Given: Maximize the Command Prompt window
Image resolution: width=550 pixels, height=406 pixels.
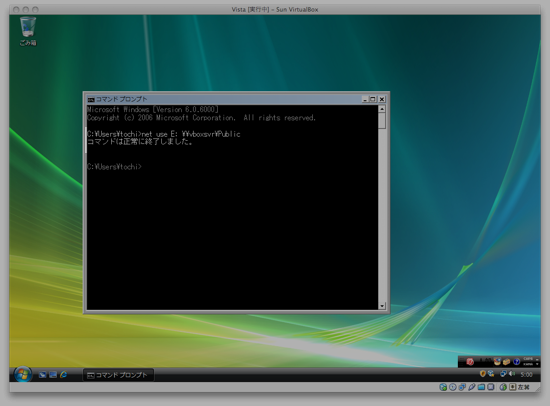Looking at the screenshot, I should [x=373, y=99].
